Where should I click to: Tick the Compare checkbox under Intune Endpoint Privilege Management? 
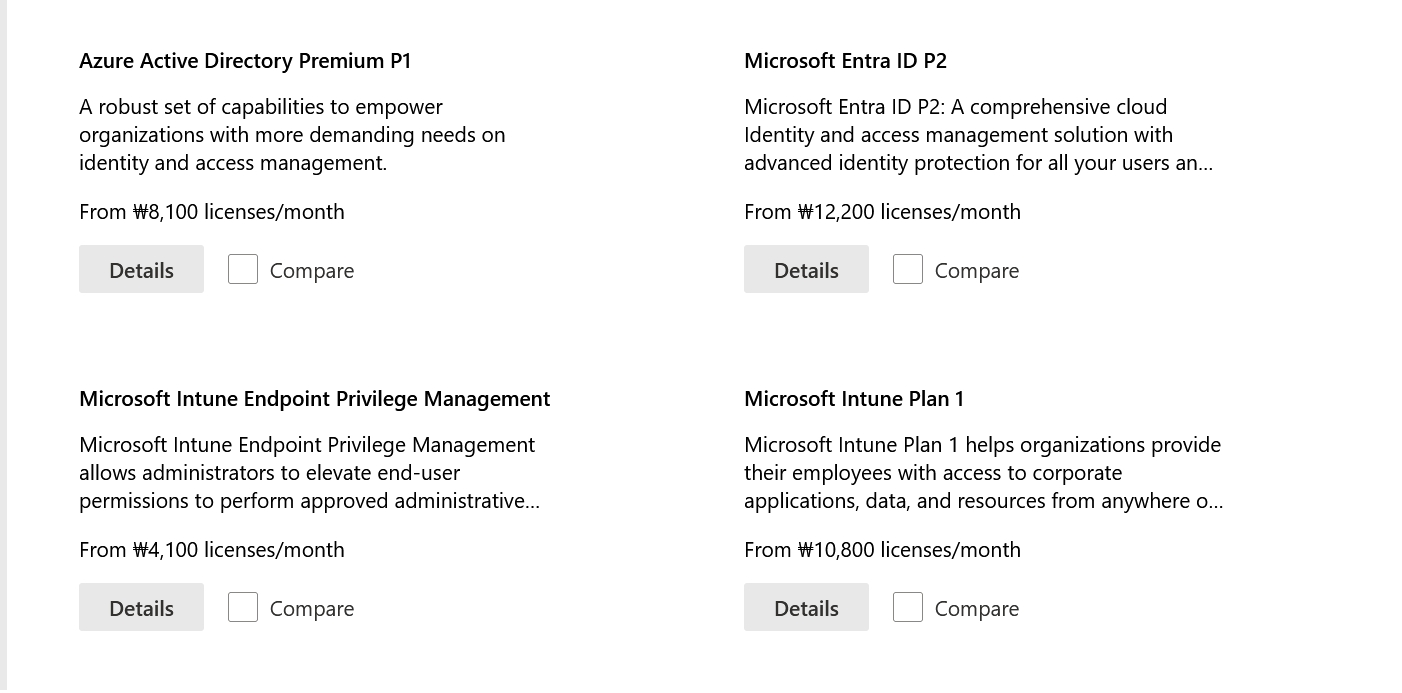coord(243,607)
